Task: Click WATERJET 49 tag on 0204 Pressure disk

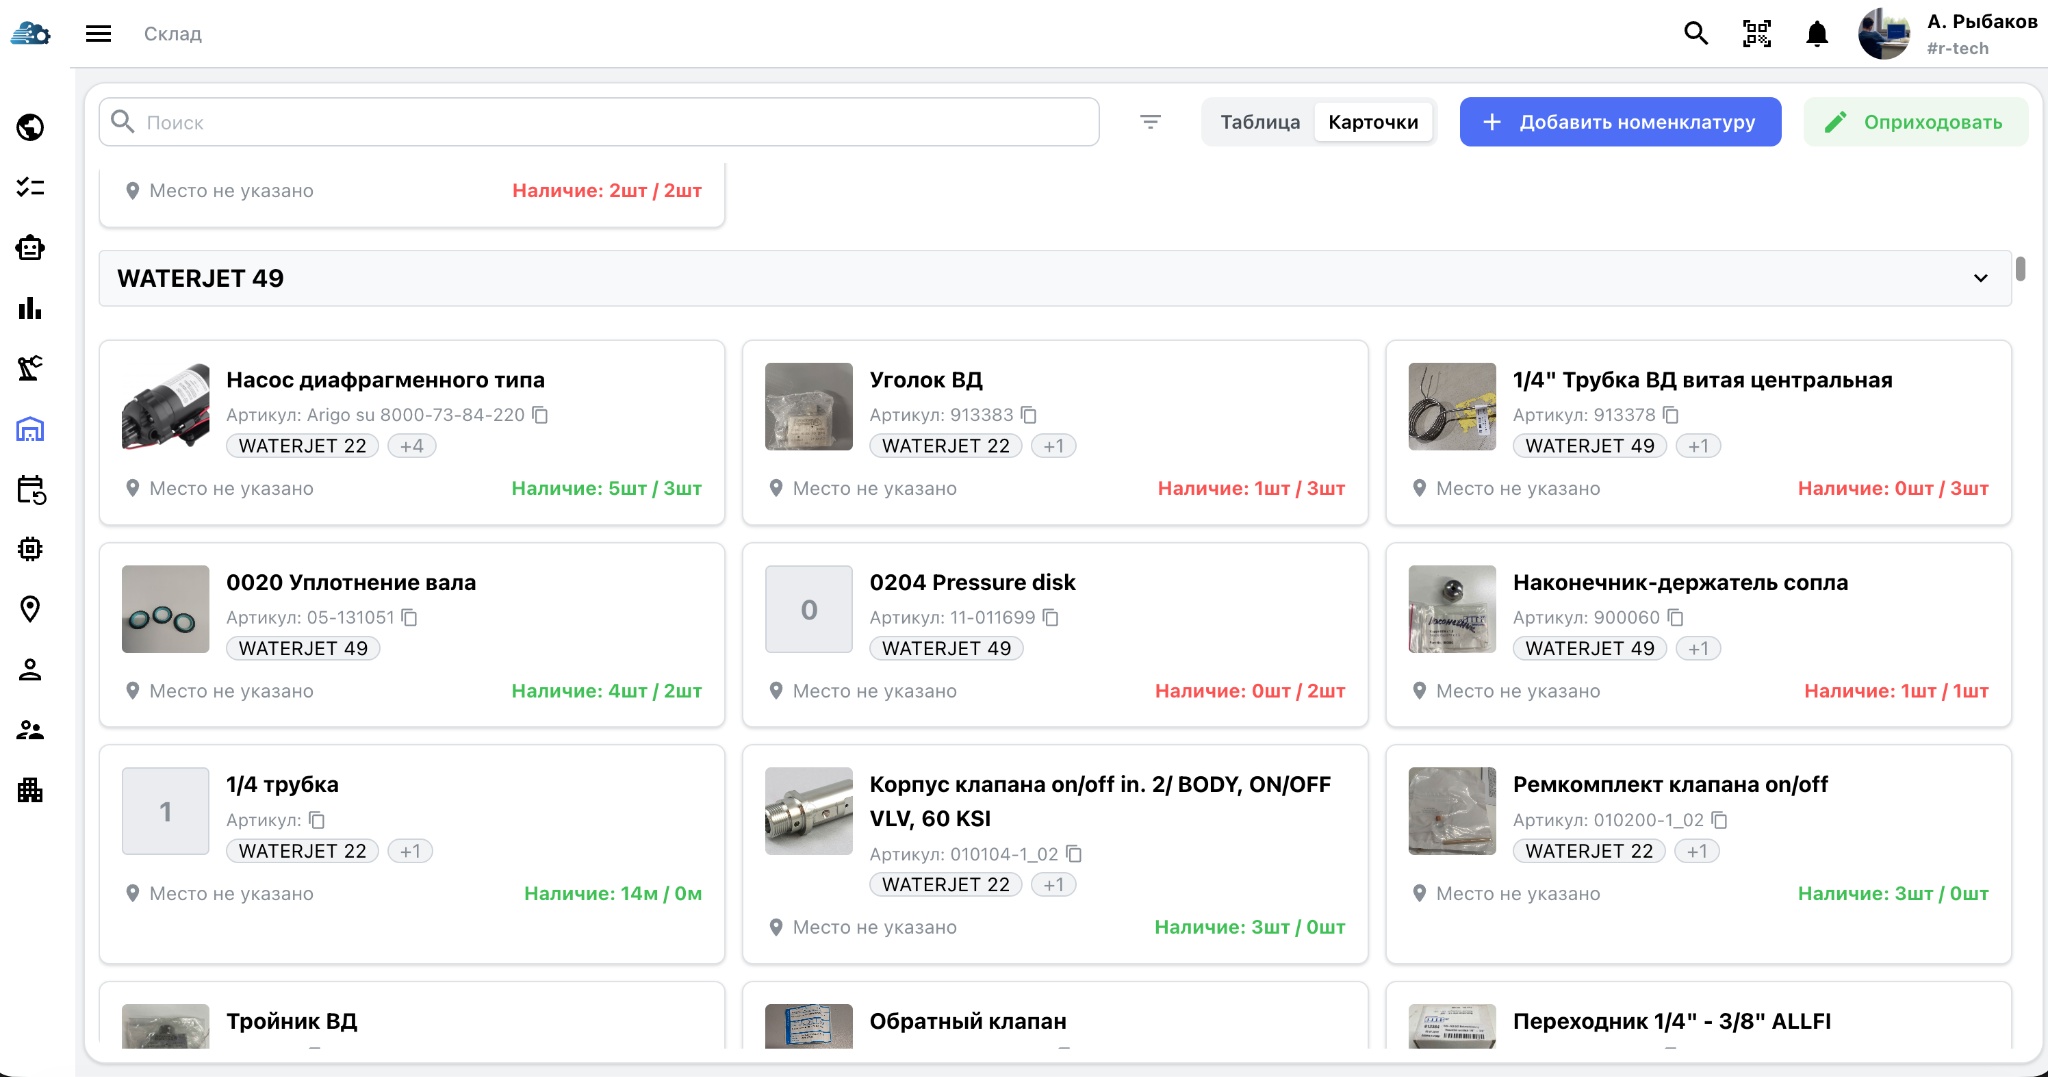Action: click(x=946, y=649)
